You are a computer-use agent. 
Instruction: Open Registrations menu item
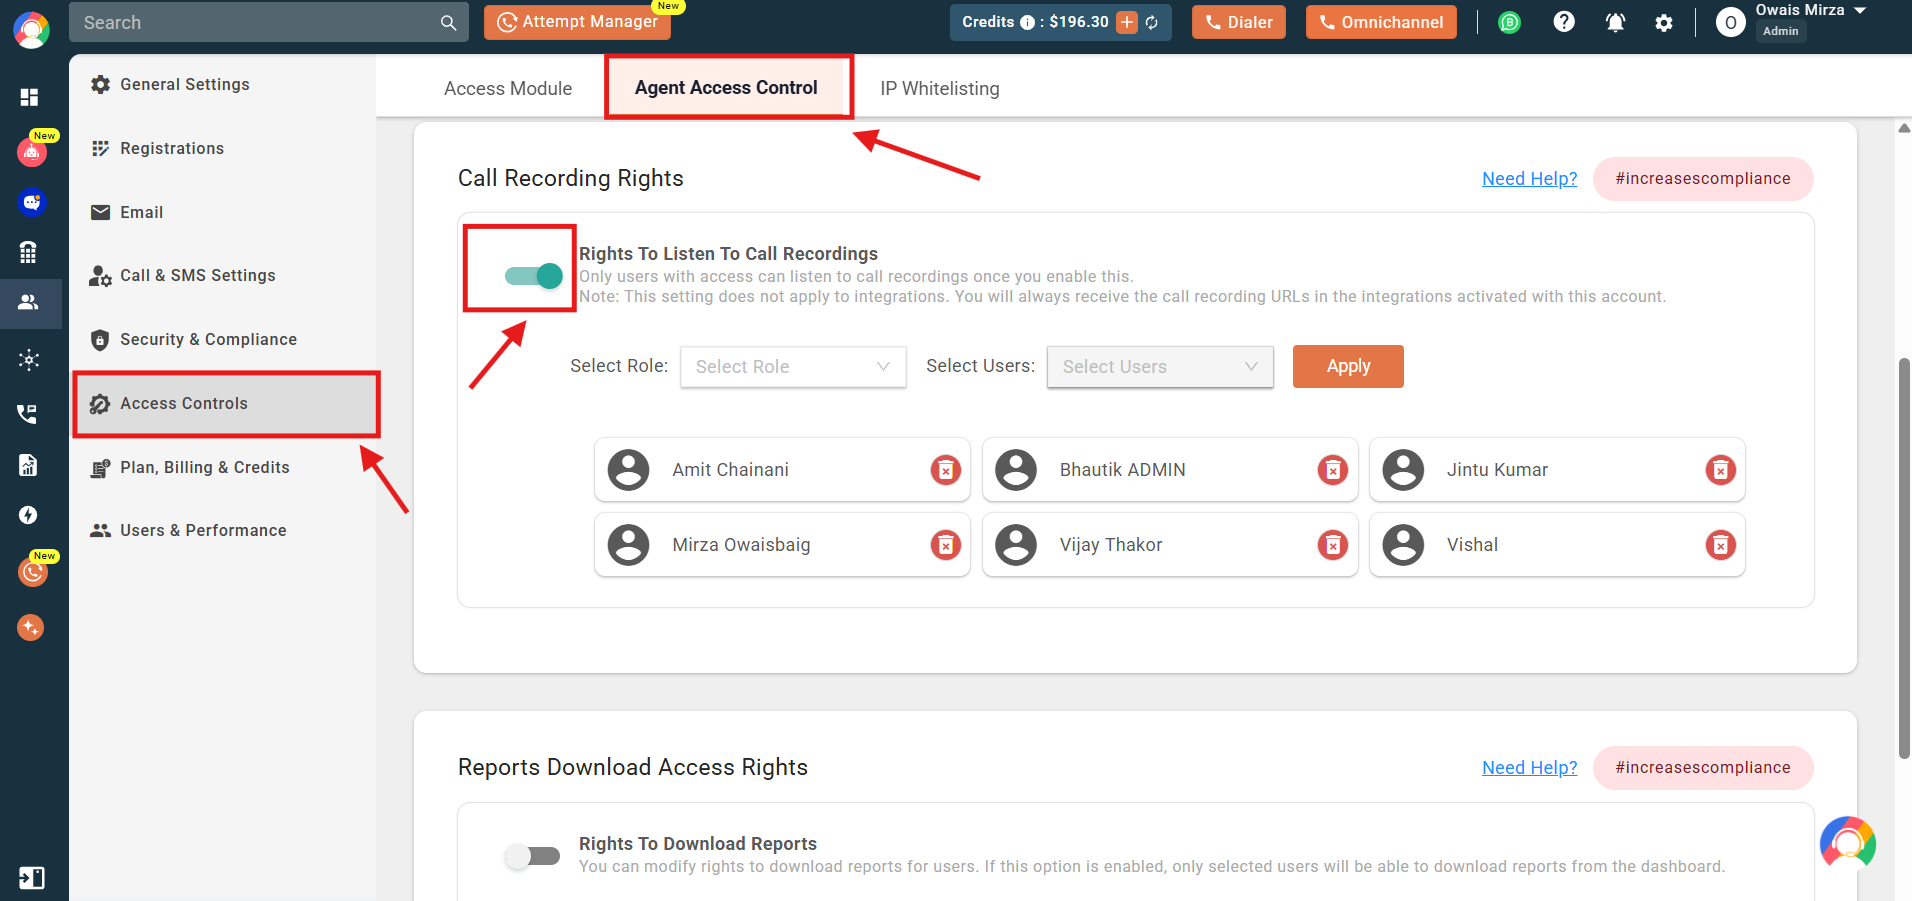pos(223,149)
